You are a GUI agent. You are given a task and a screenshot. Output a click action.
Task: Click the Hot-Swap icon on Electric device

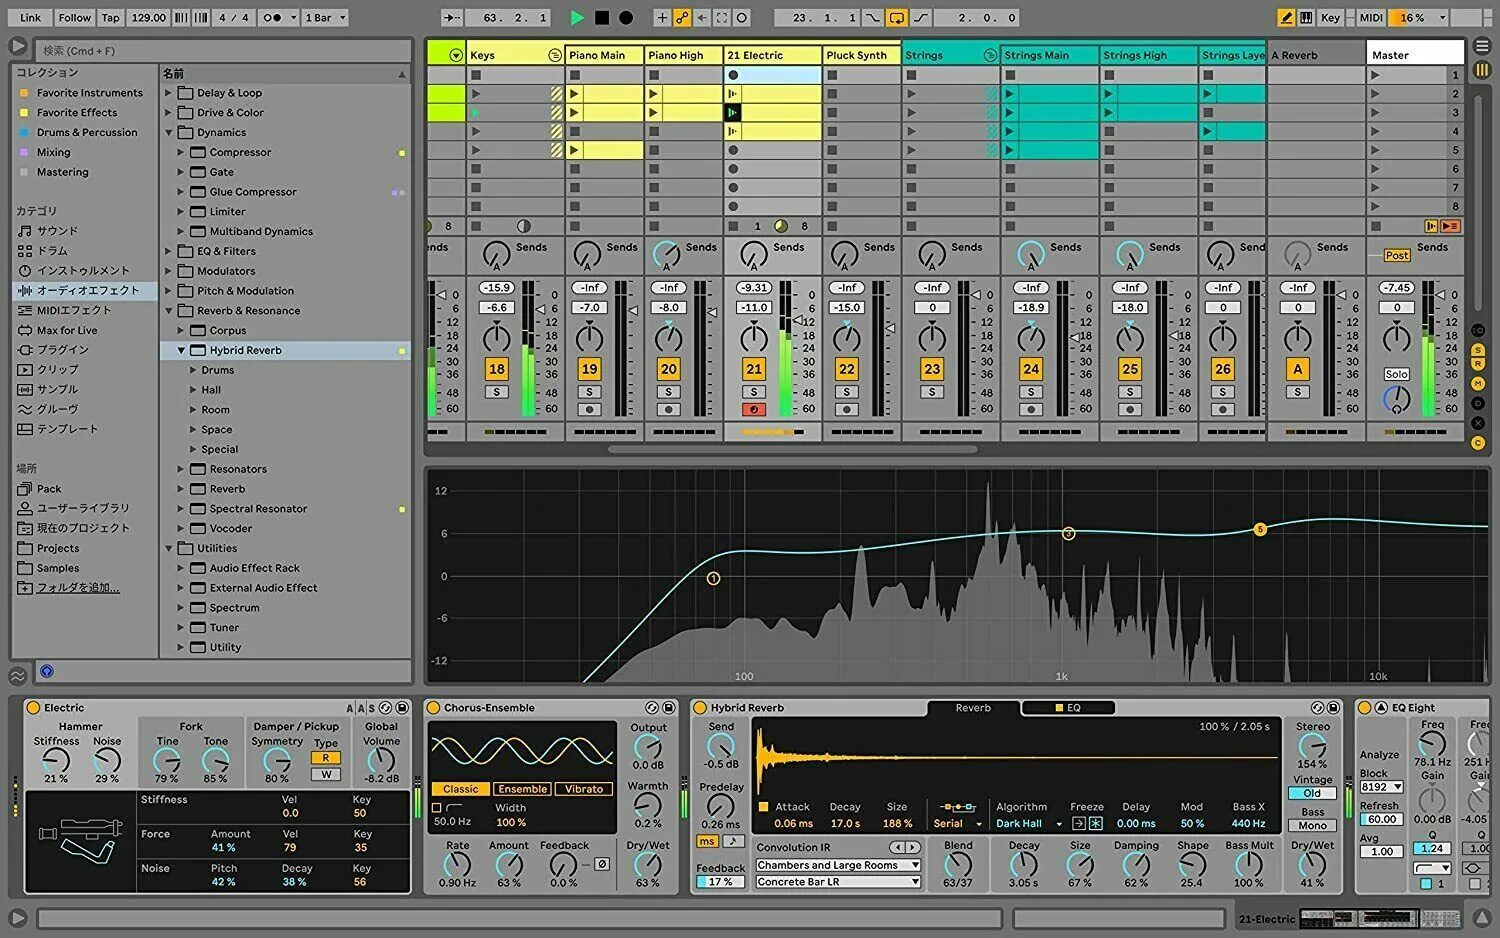click(x=385, y=708)
